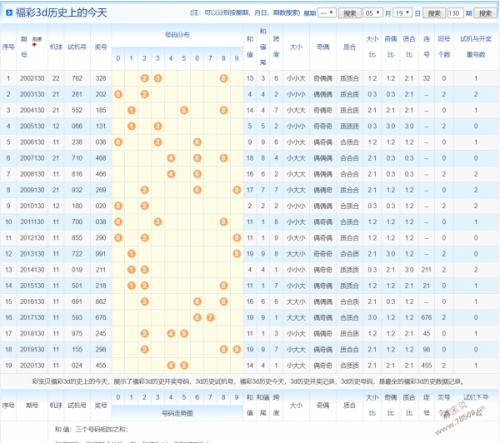Click orange ball 2 in row 2014130
500x443 pixels.
click(145, 270)
